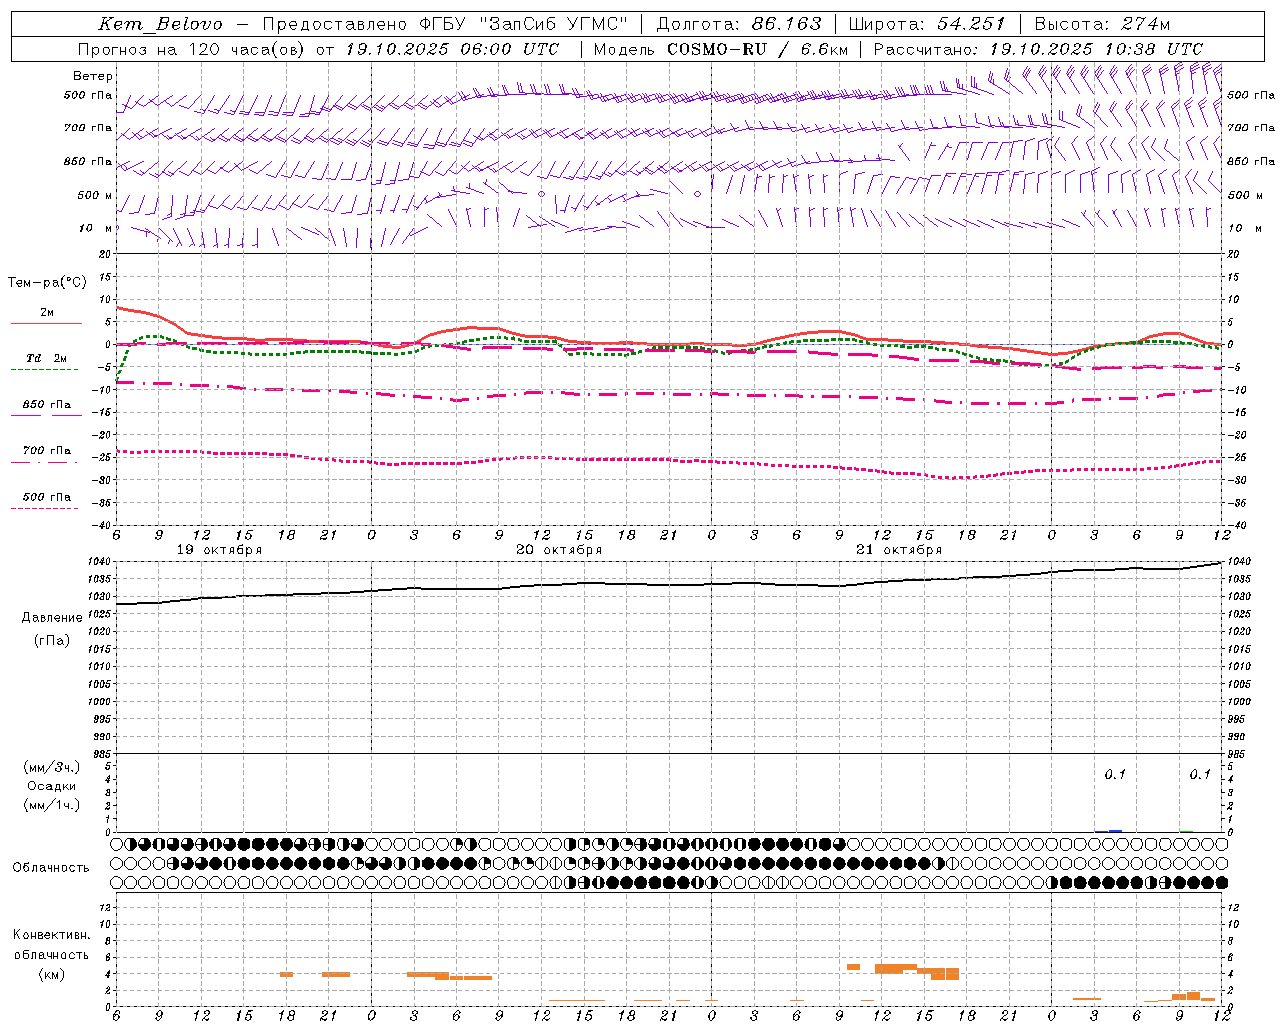Viewport: 1280px width, 1024px height.
Task: Click the date label "19 октября"
Action: point(219,550)
